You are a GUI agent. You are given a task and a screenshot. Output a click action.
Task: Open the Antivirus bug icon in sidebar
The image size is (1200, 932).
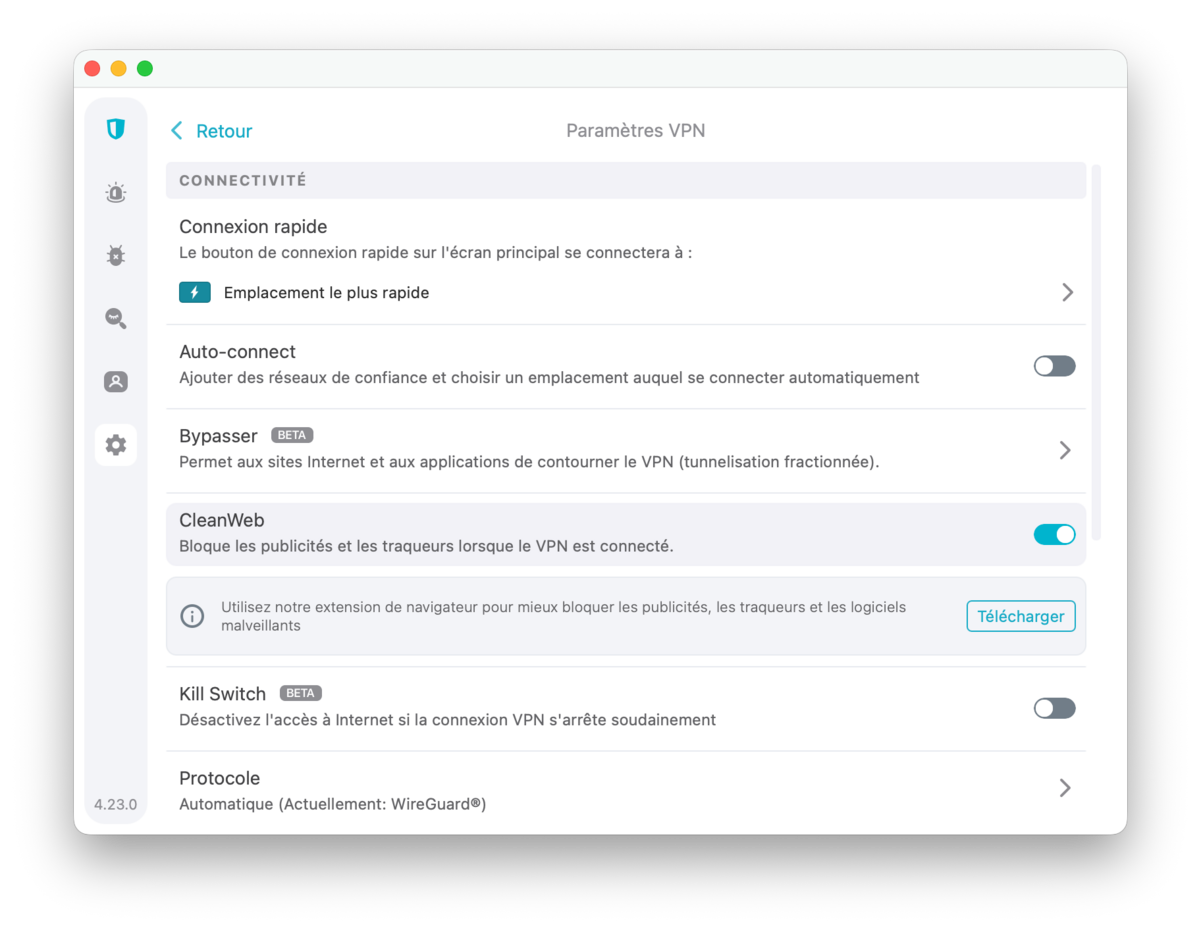[116, 256]
